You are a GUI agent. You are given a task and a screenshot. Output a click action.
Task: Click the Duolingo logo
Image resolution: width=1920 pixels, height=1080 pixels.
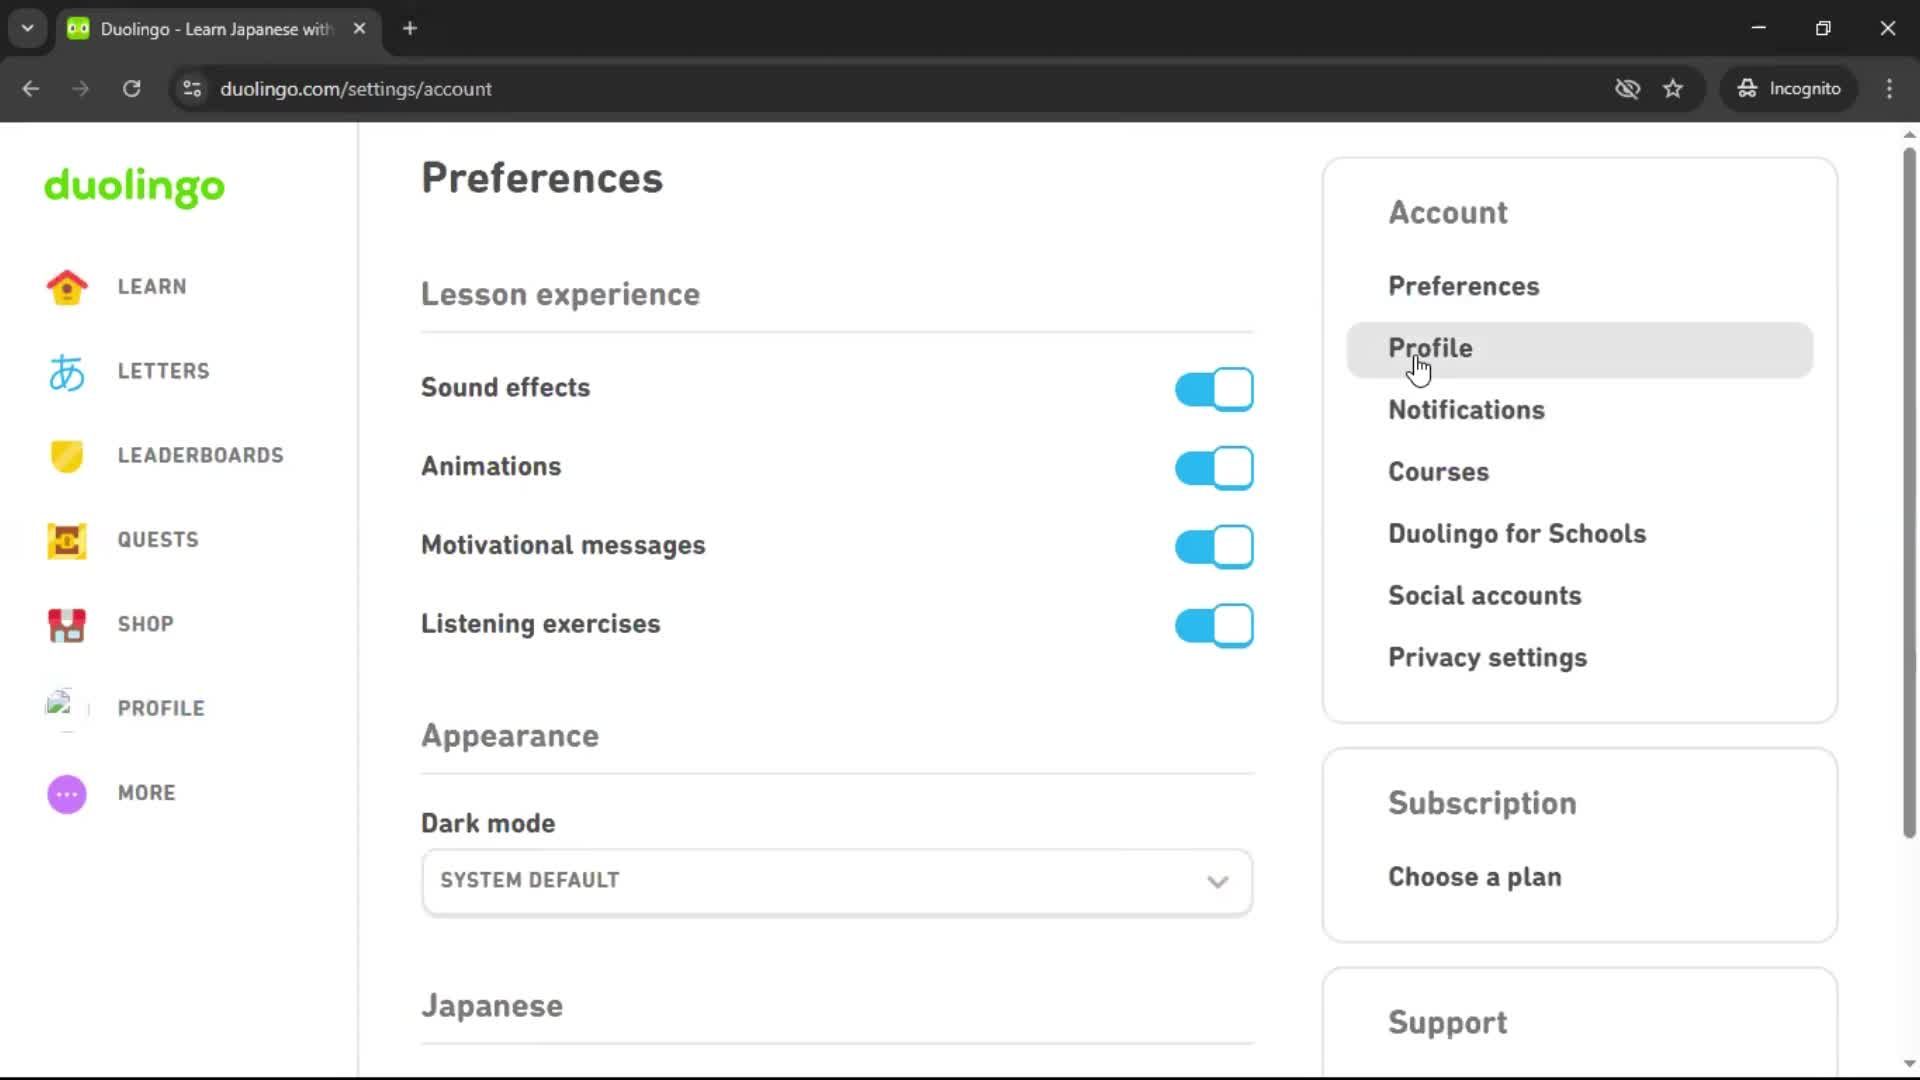point(133,188)
